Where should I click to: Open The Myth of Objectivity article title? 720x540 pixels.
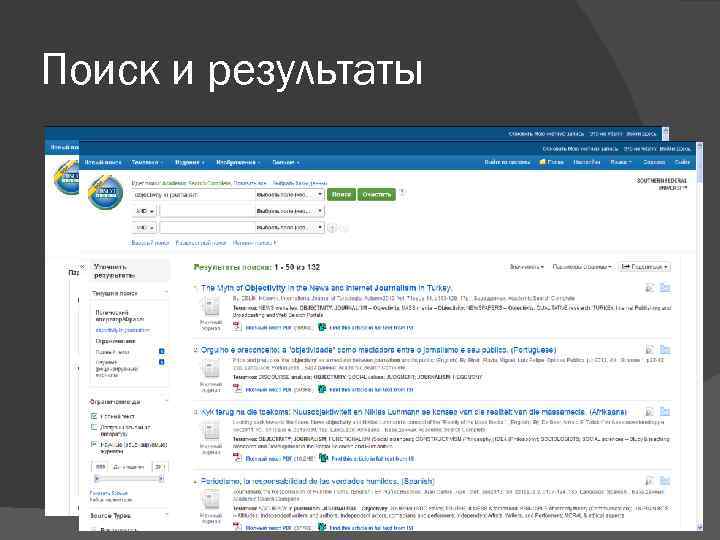coord(326,288)
